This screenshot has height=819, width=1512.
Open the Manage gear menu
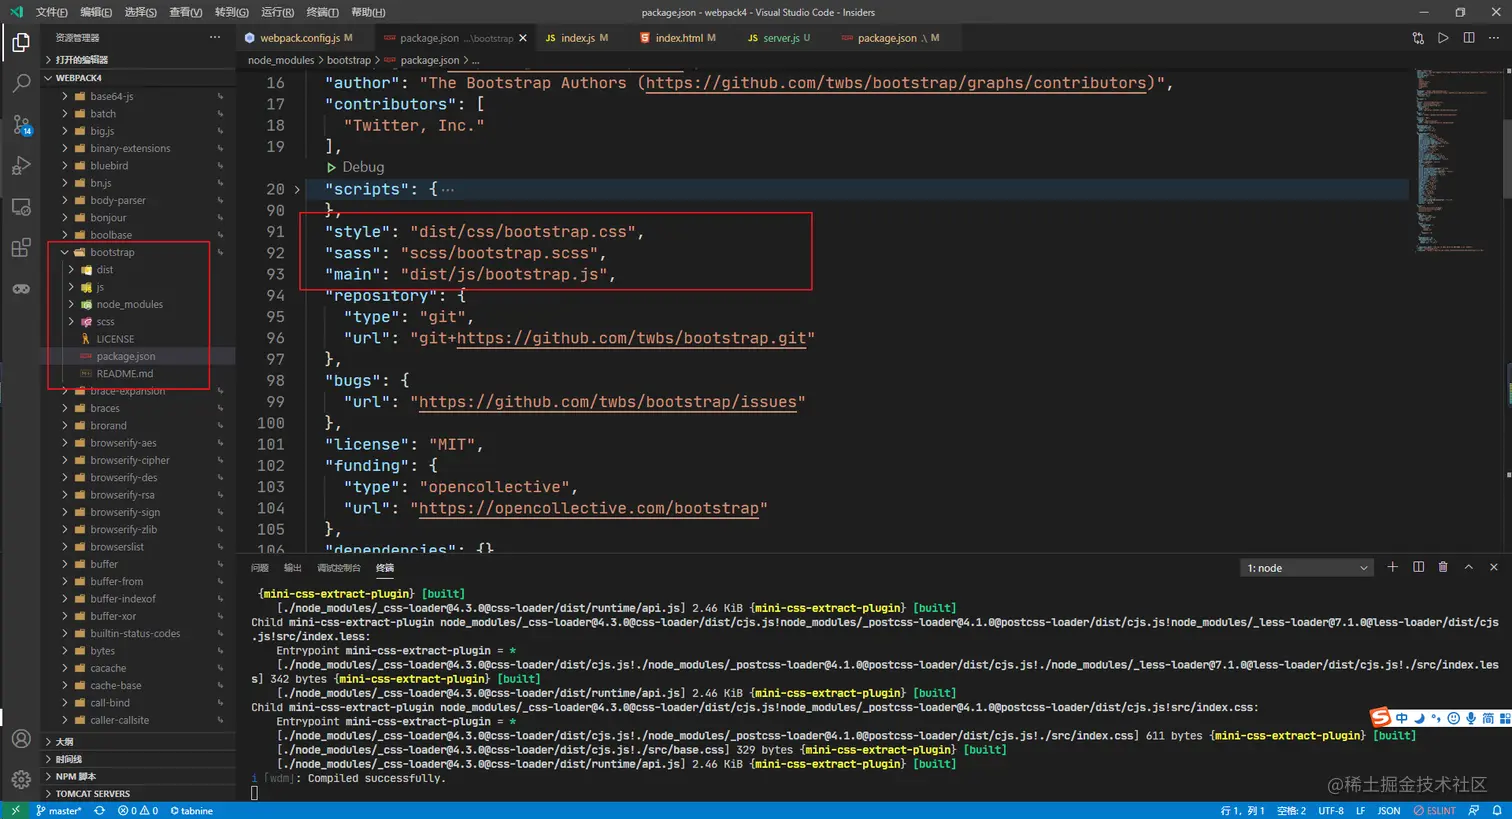[x=21, y=780]
